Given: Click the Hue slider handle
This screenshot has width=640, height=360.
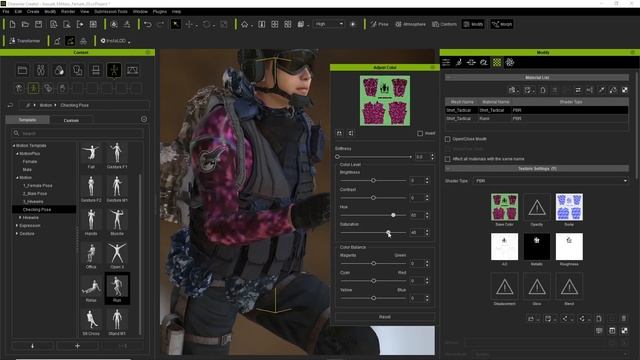Looking at the screenshot, I should coord(393,215).
